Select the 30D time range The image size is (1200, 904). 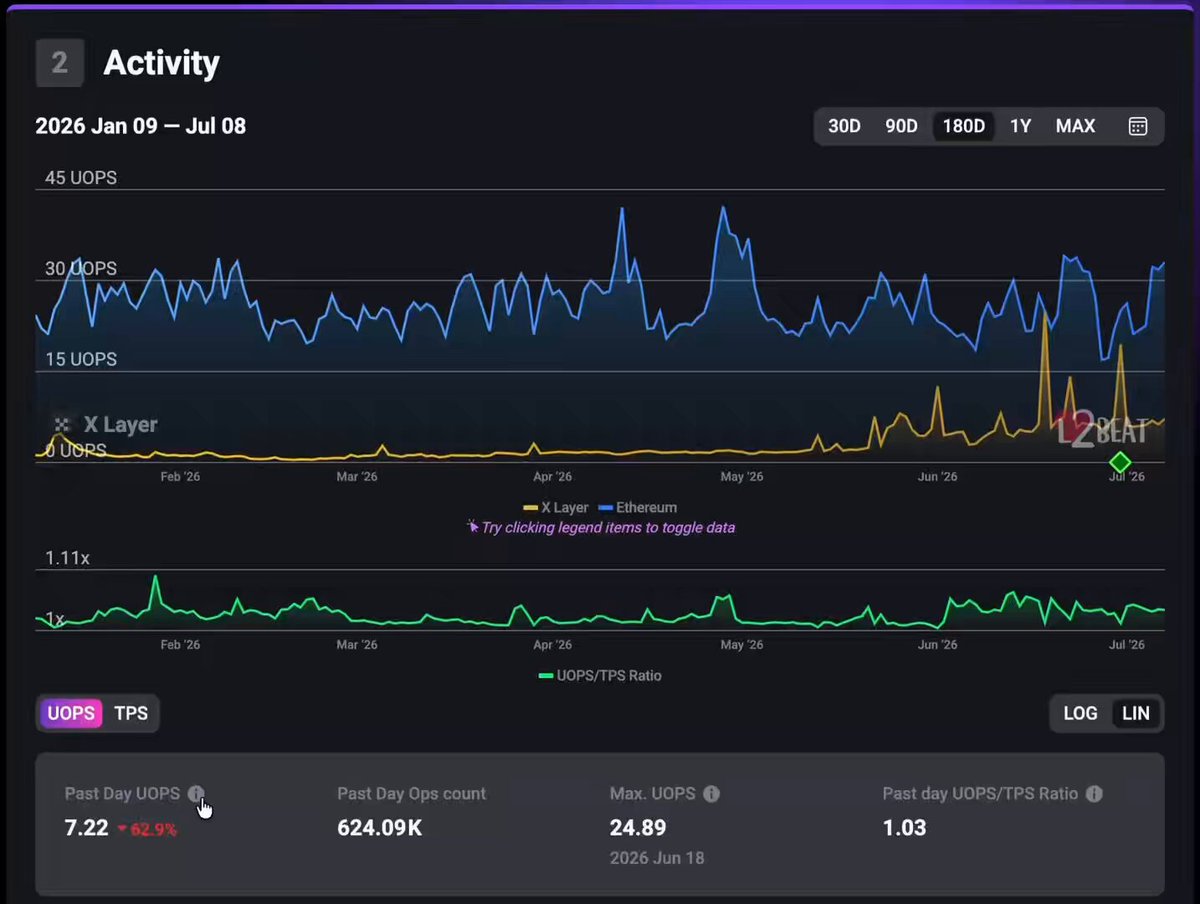pos(844,126)
